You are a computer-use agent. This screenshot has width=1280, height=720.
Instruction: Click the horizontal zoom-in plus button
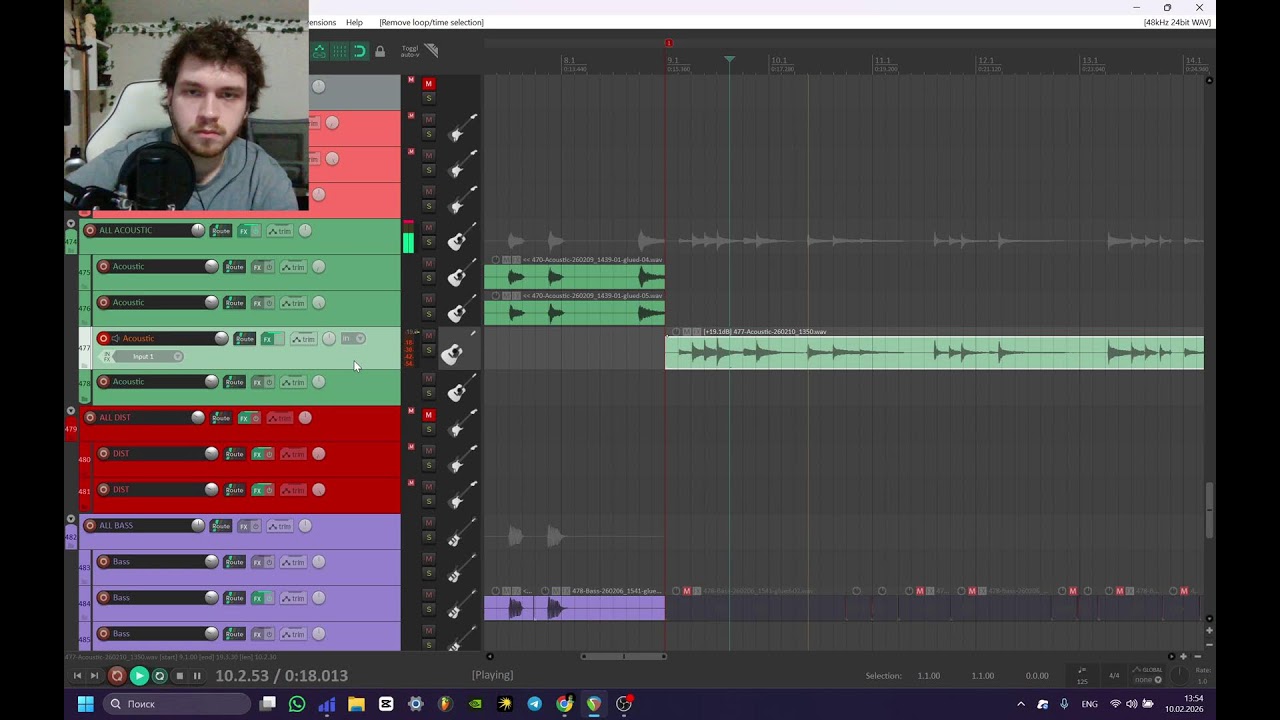(x=1184, y=657)
